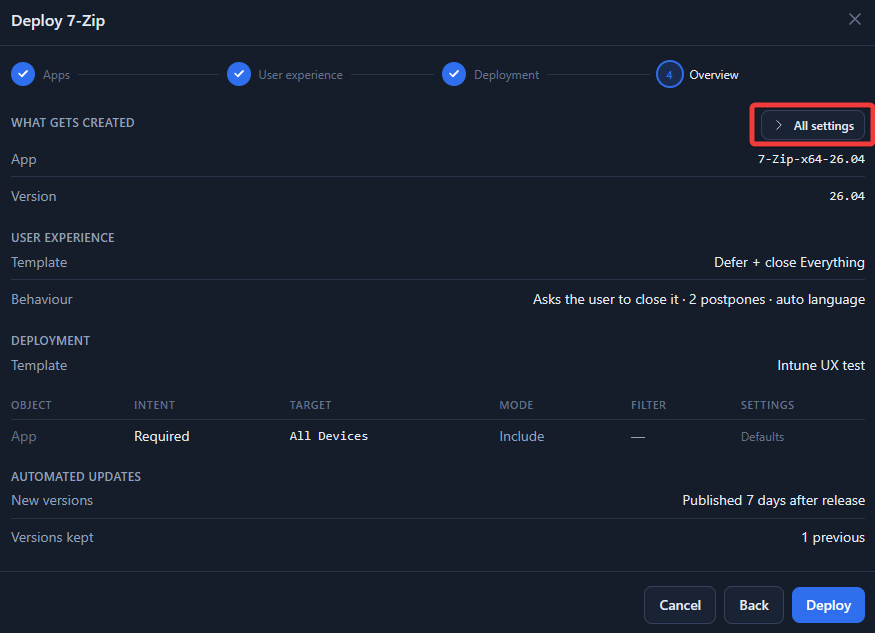Click the OBJECT column header
The height and width of the screenshot is (633, 875).
tap(31, 405)
